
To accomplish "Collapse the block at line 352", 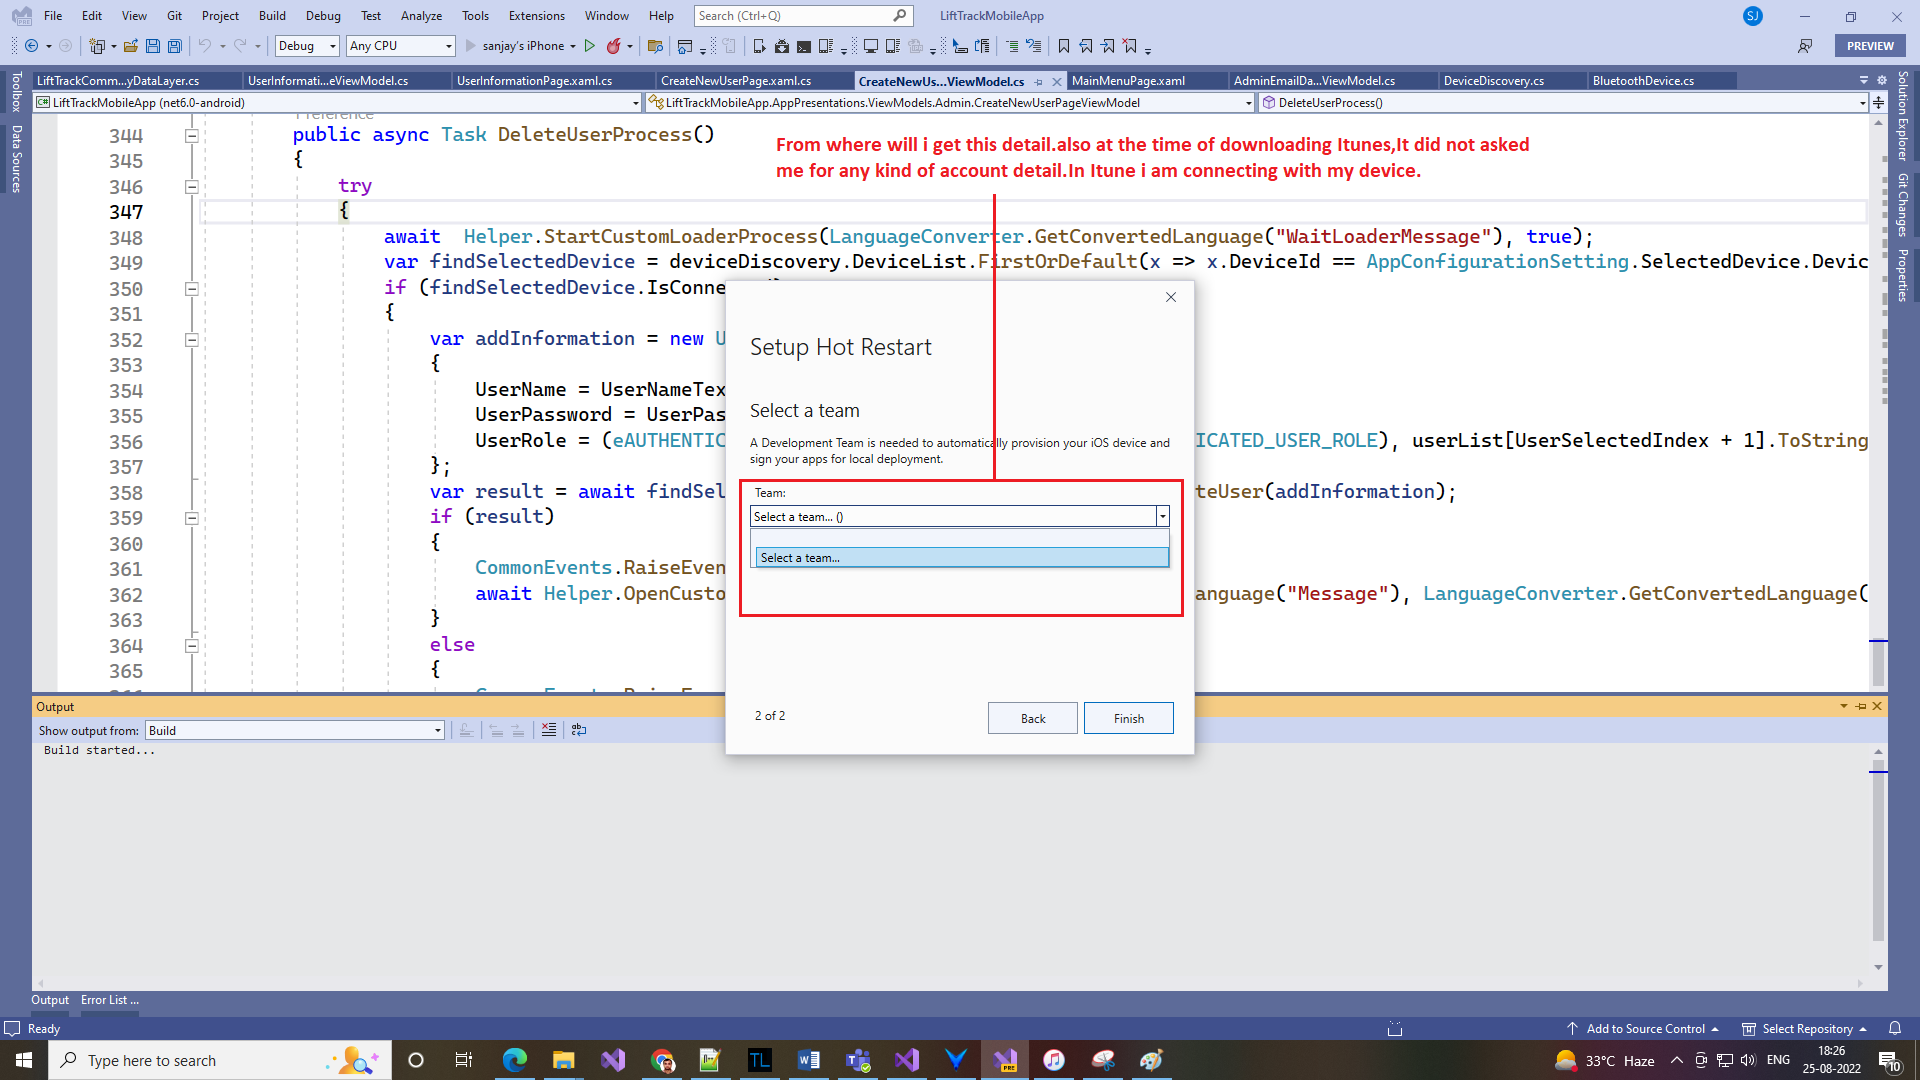I will pos(191,340).
